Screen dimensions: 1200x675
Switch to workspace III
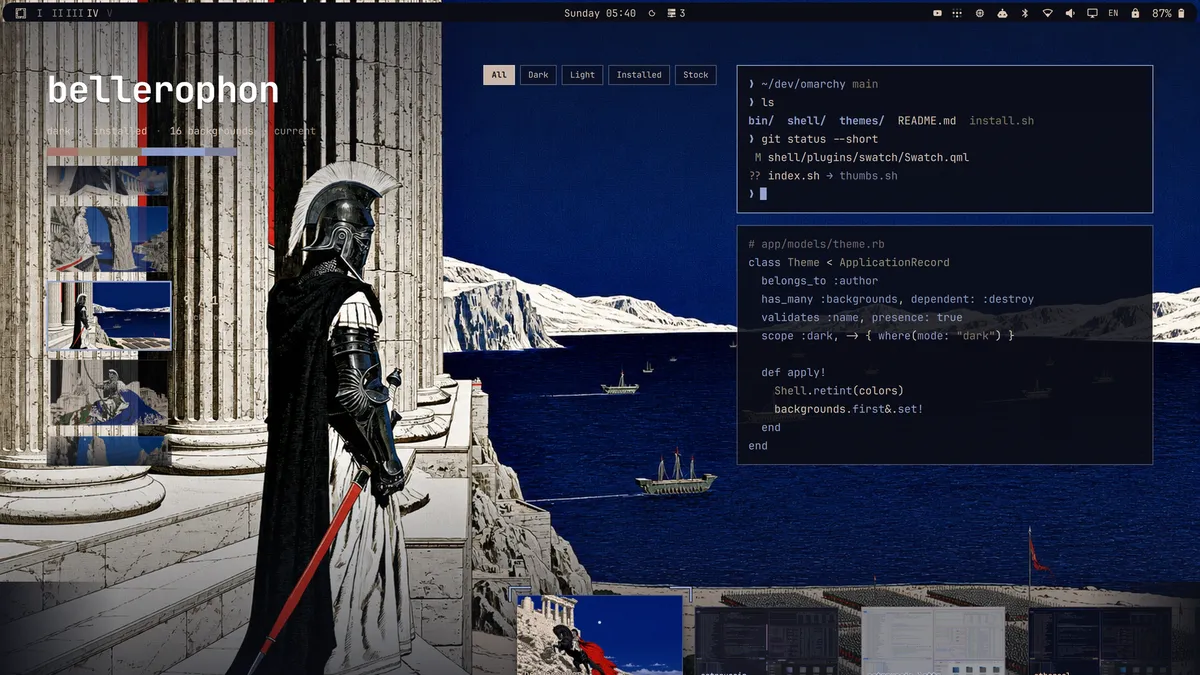point(74,13)
